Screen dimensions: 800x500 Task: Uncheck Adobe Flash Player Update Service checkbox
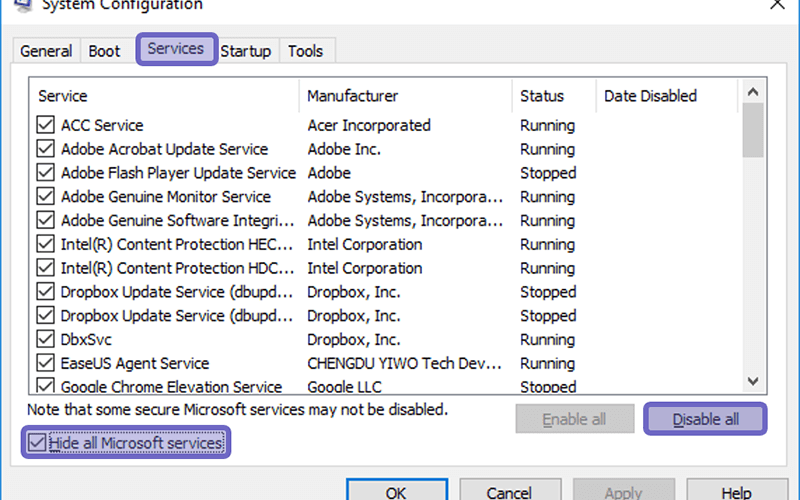[45, 173]
